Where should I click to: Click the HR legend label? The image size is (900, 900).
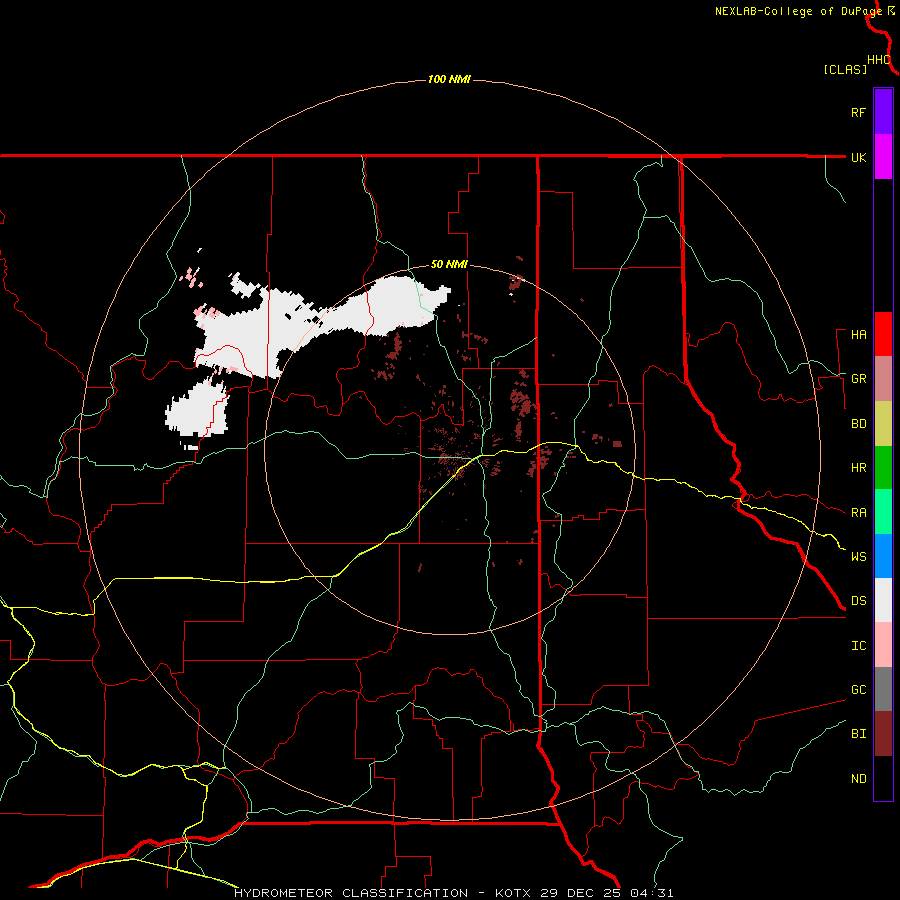(x=858, y=468)
